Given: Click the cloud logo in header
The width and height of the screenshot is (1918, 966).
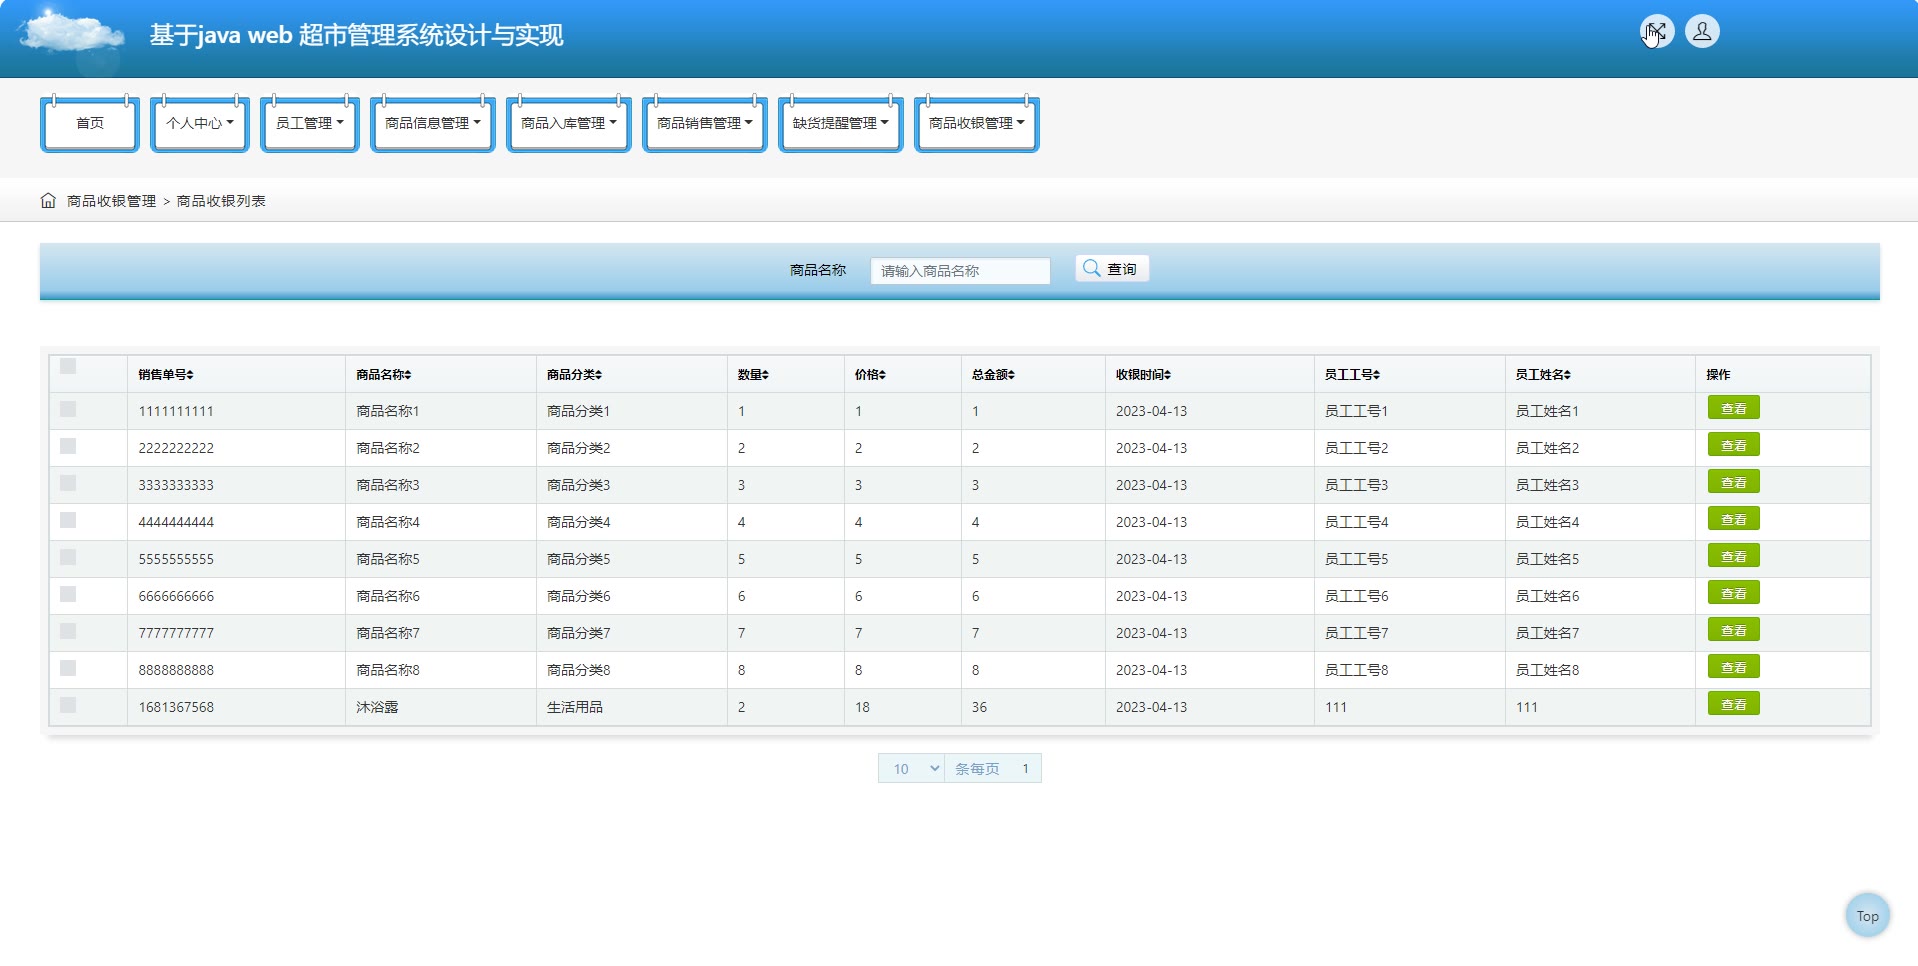Looking at the screenshot, I should (70, 33).
